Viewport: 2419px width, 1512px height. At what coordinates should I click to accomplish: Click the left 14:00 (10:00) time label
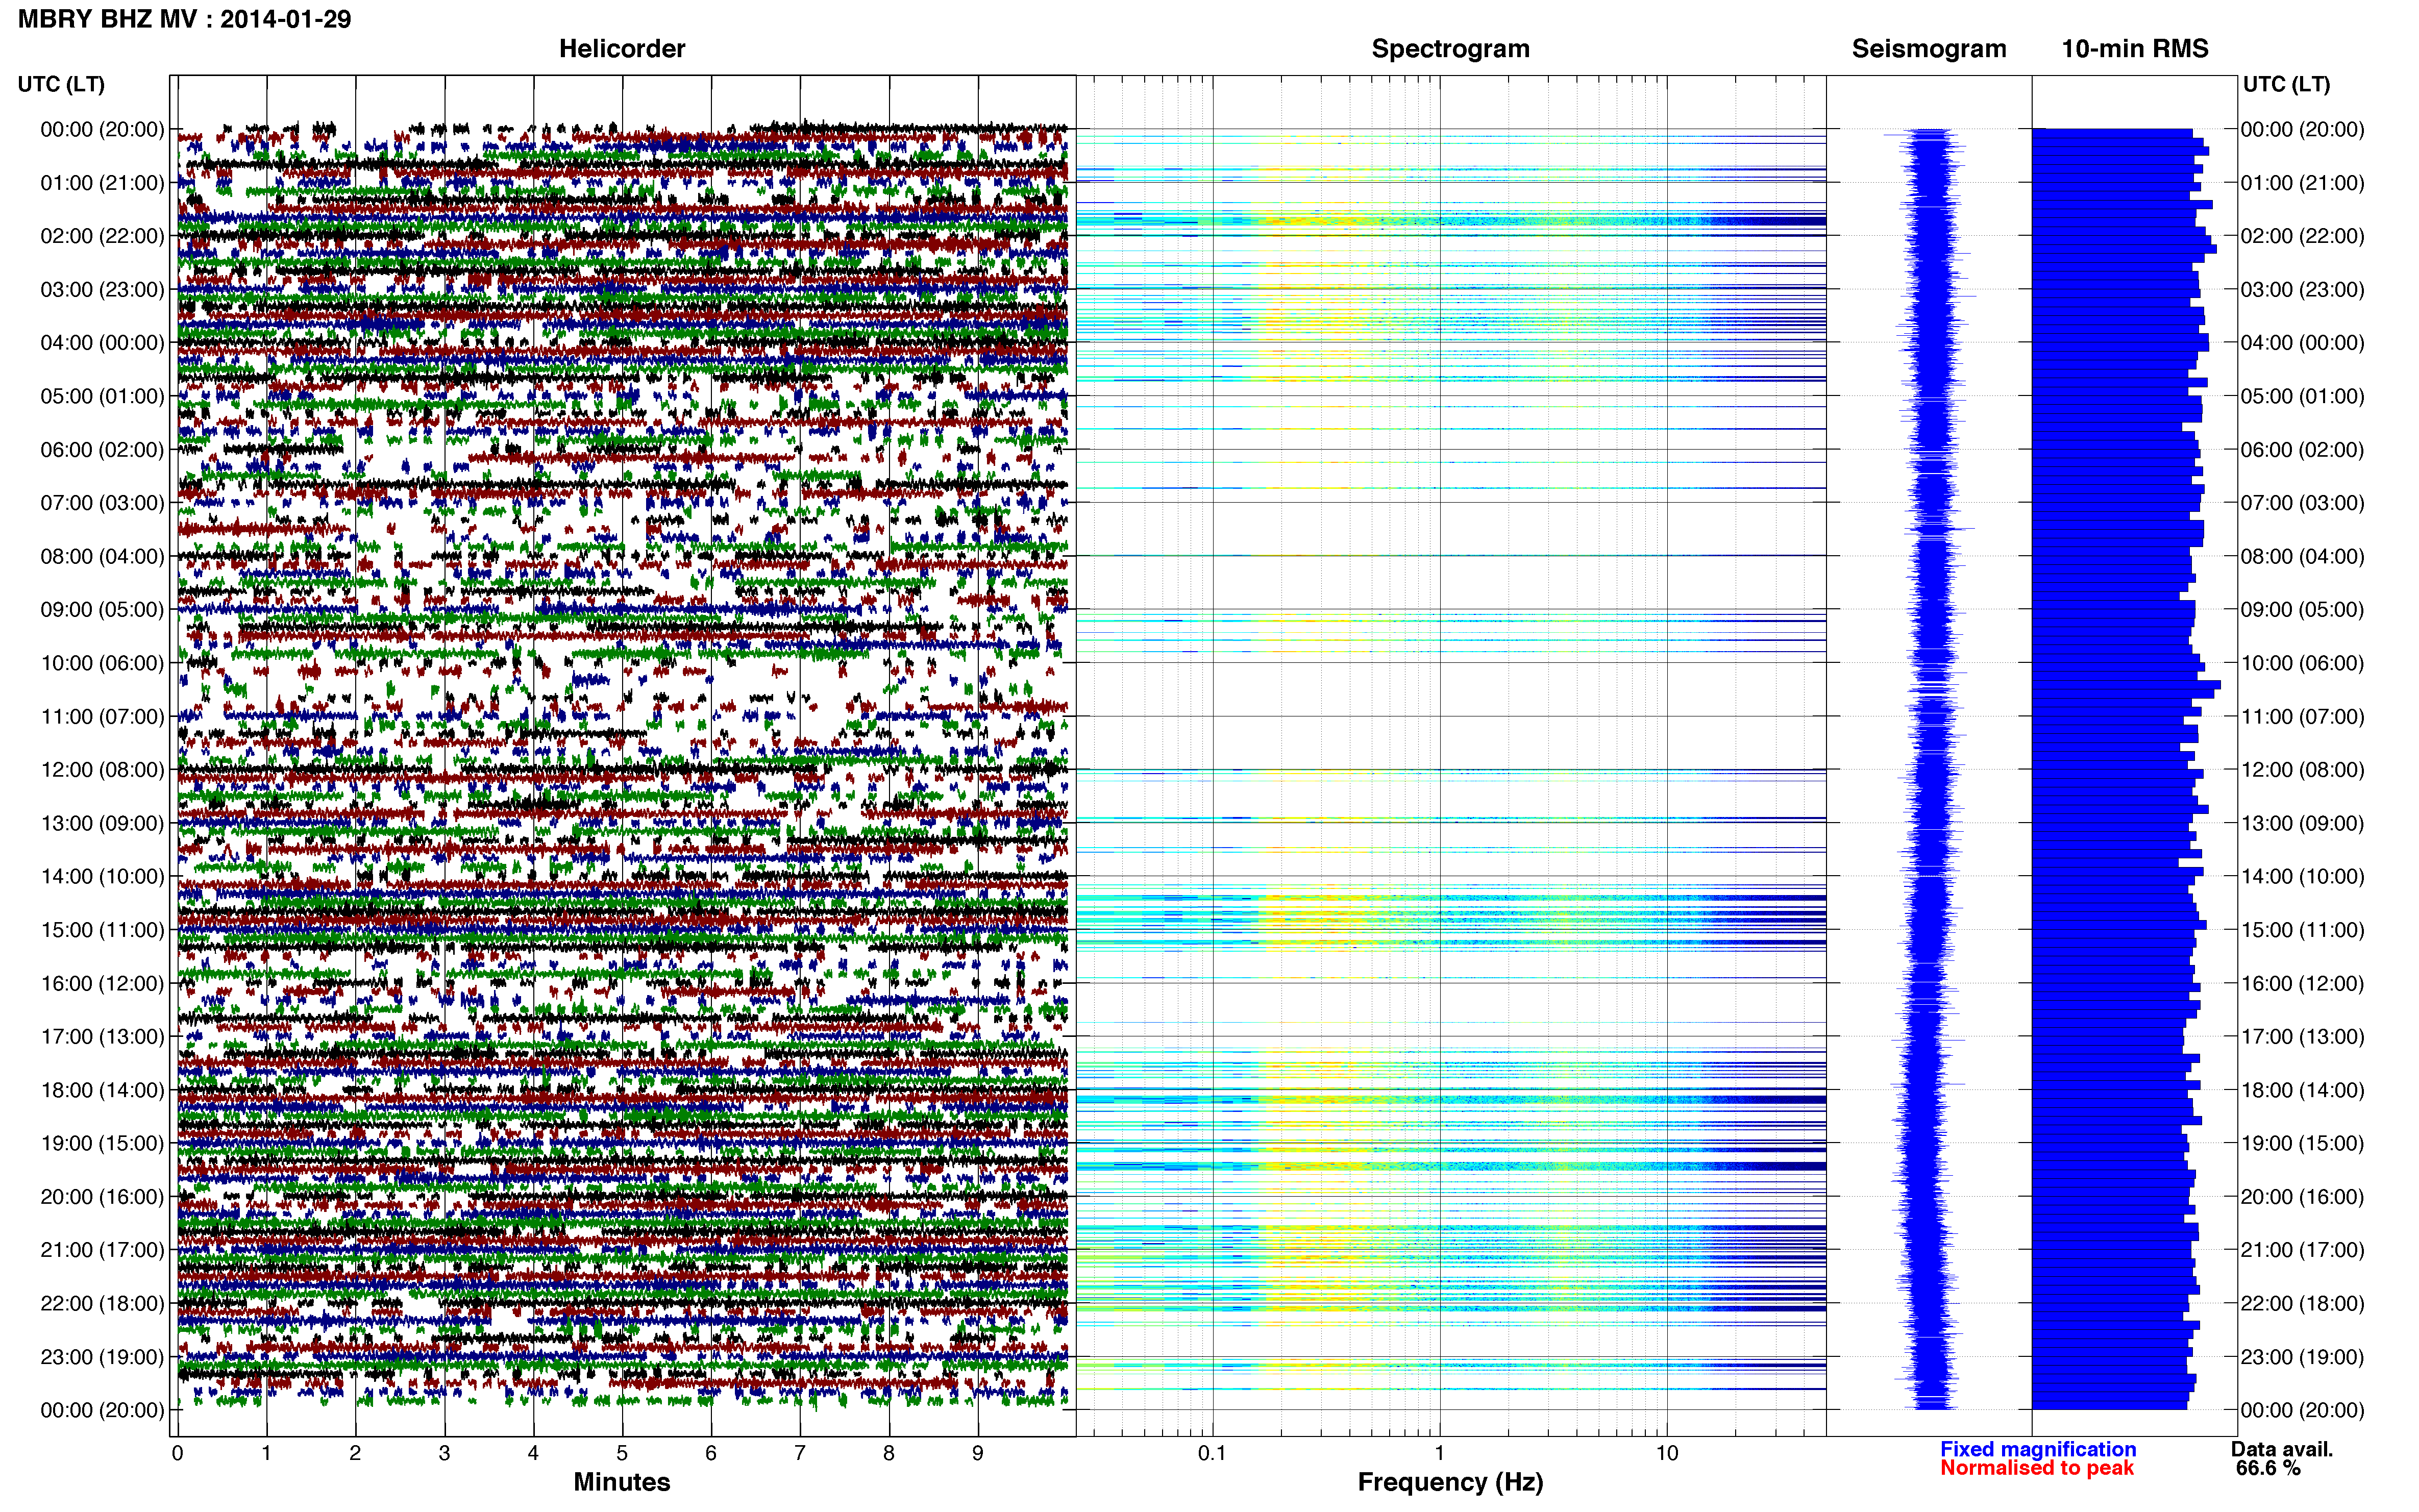point(102,876)
